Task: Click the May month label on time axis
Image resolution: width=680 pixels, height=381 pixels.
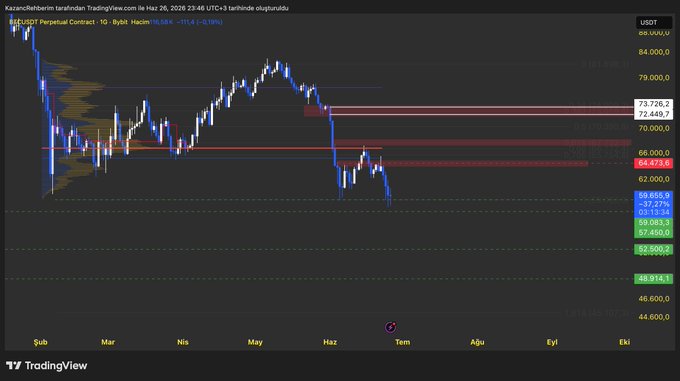Action: click(255, 342)
